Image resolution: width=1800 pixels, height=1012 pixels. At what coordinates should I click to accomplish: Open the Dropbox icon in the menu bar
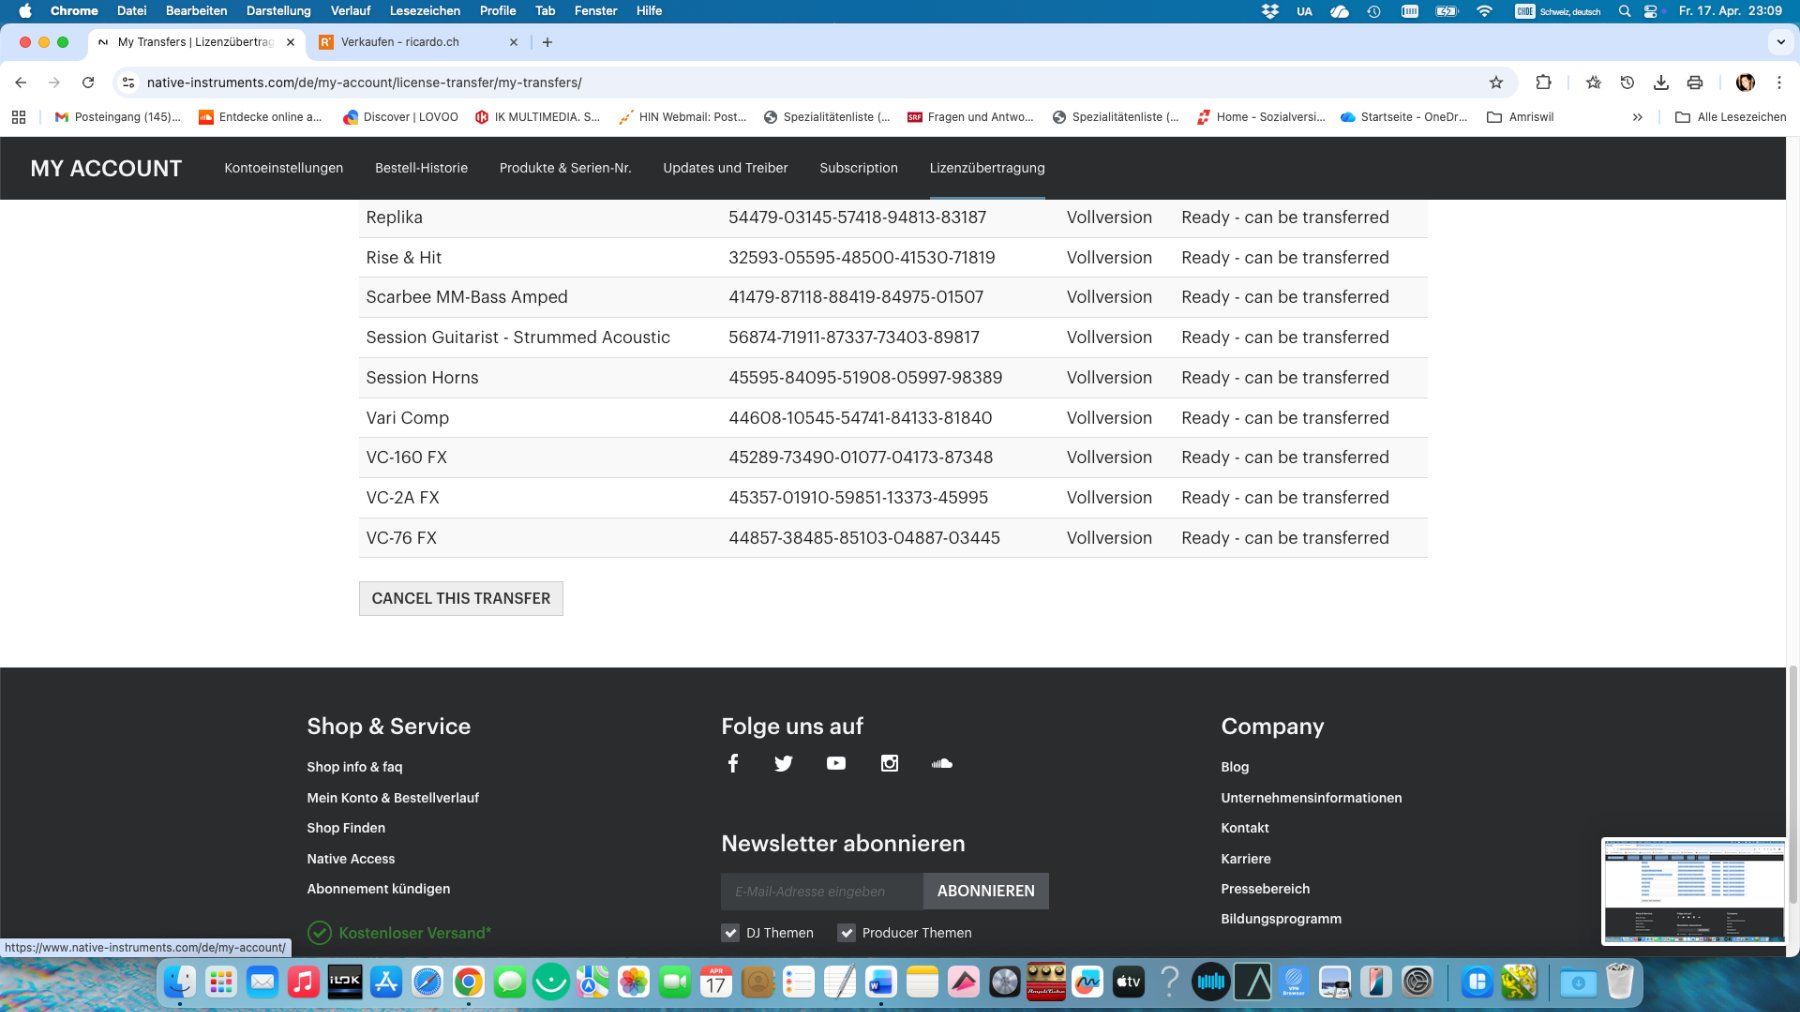coord(1270,11)
